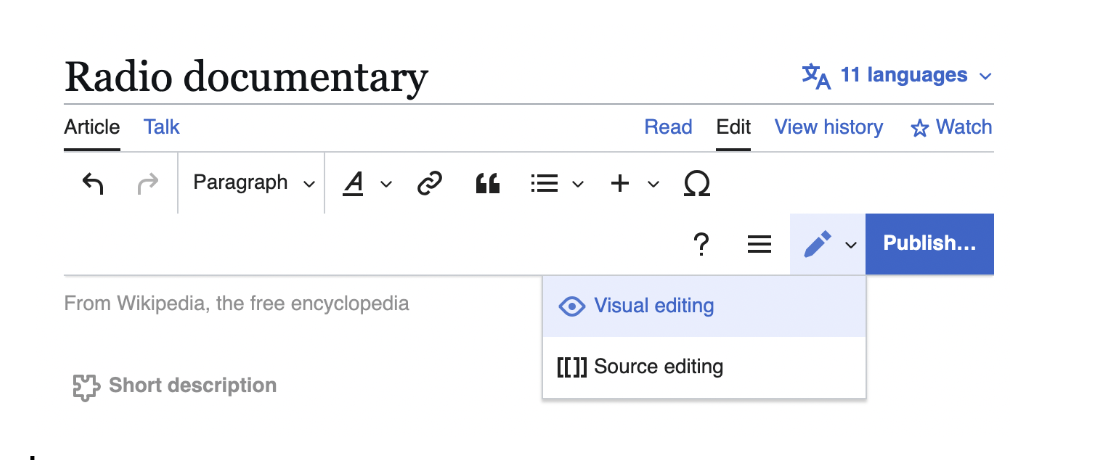Open the Paragraph format dropdown
Image resolution: width=1100 pixels, height=460 pixels.
[254, 183]
